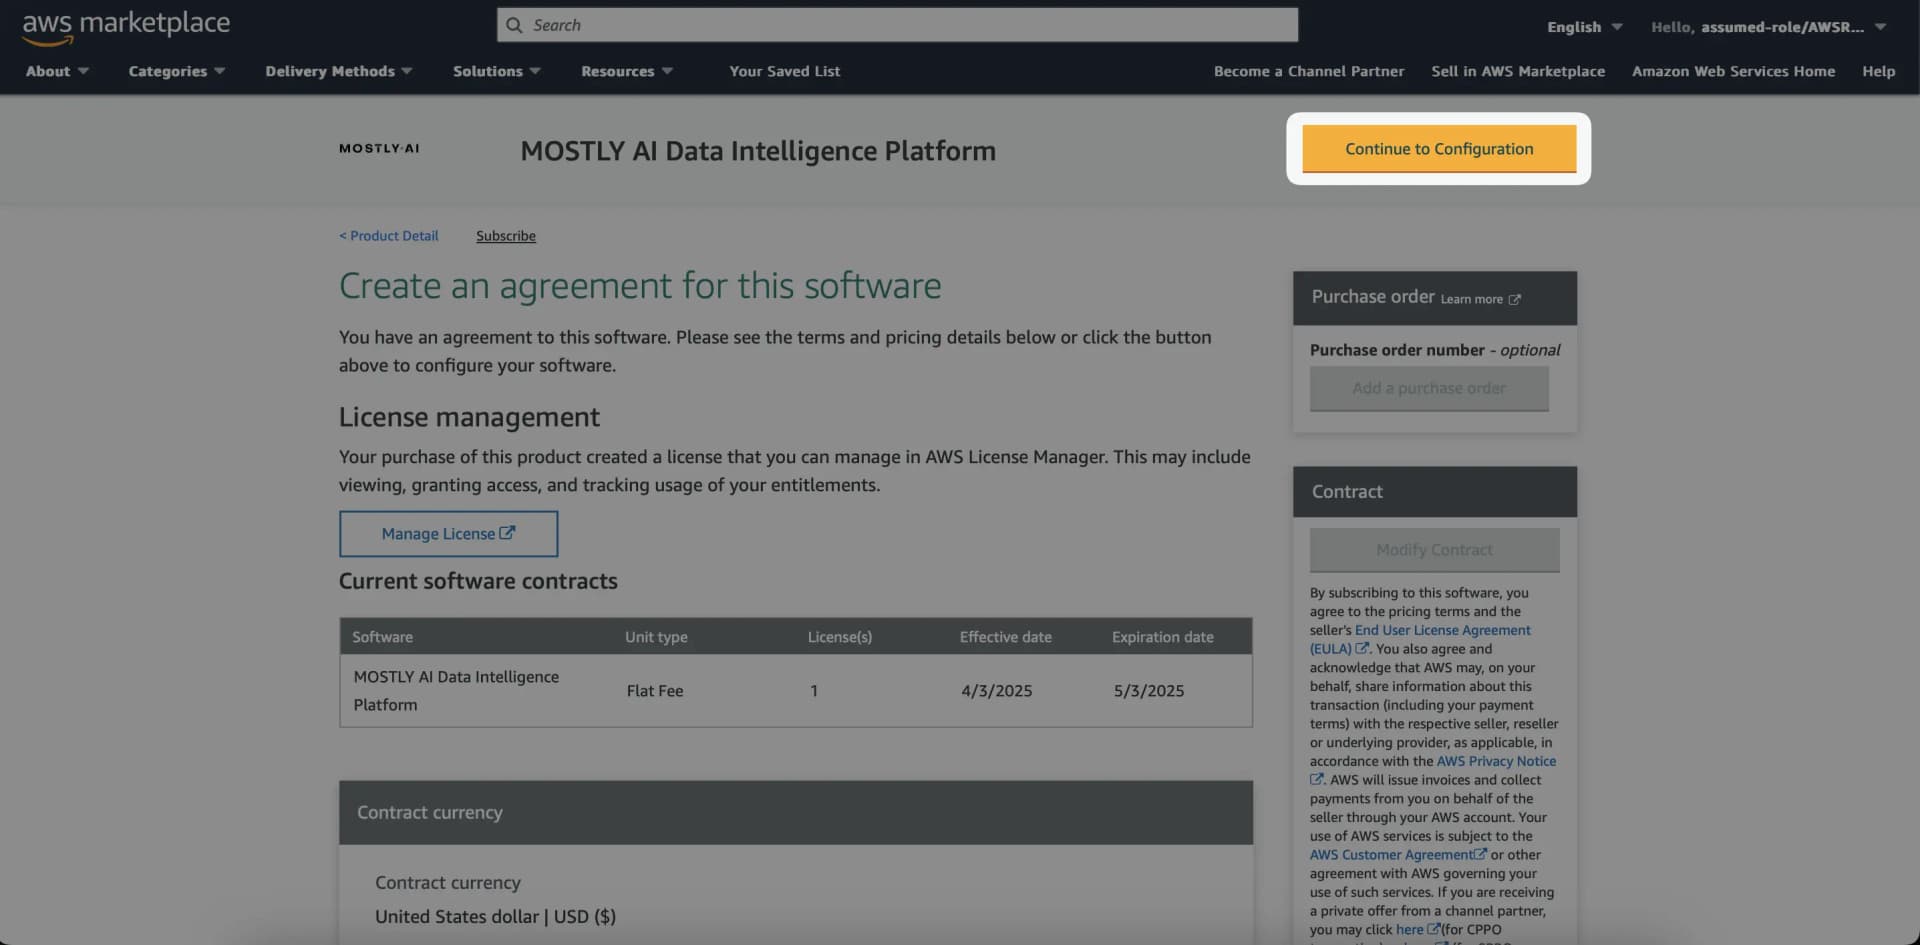Click the Contract currency panel header
Viewport: 1920px width, 945px height.
point(796,813)
